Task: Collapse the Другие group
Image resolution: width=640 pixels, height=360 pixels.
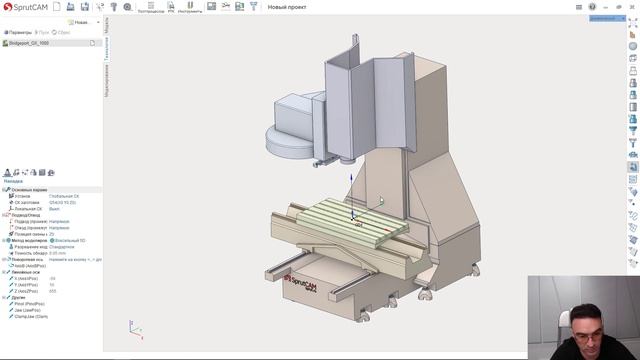Action: 4,298
